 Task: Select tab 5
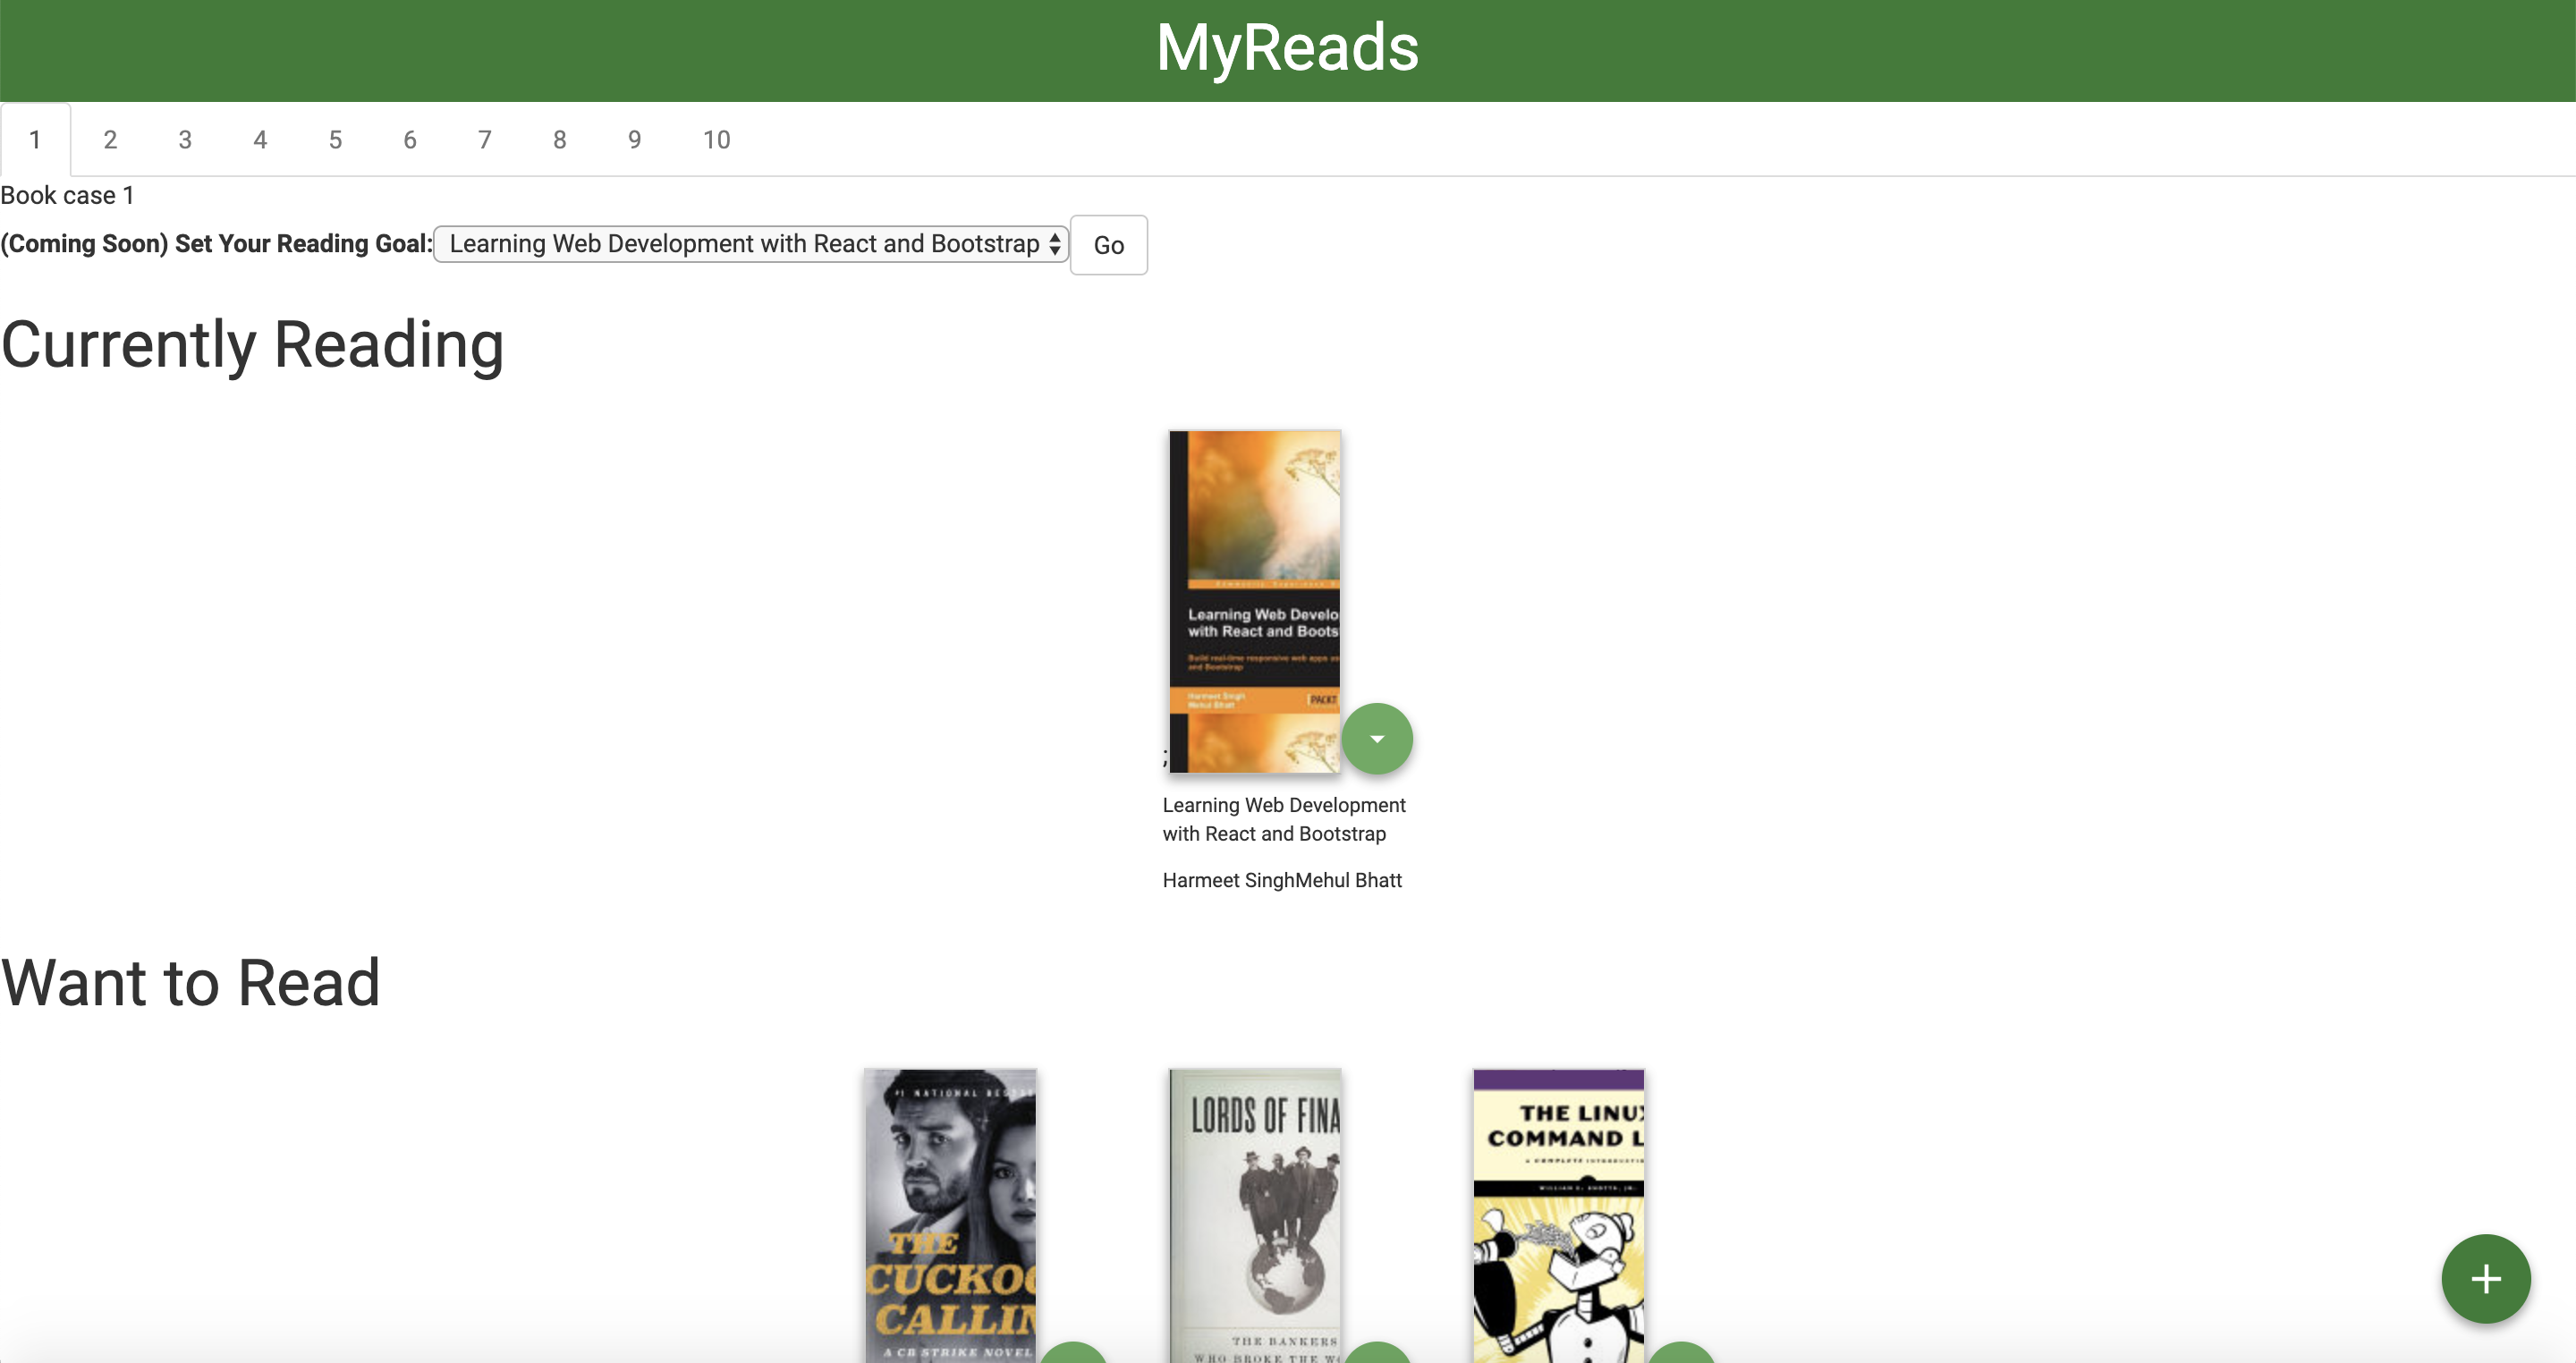click(x=335, y=140)
